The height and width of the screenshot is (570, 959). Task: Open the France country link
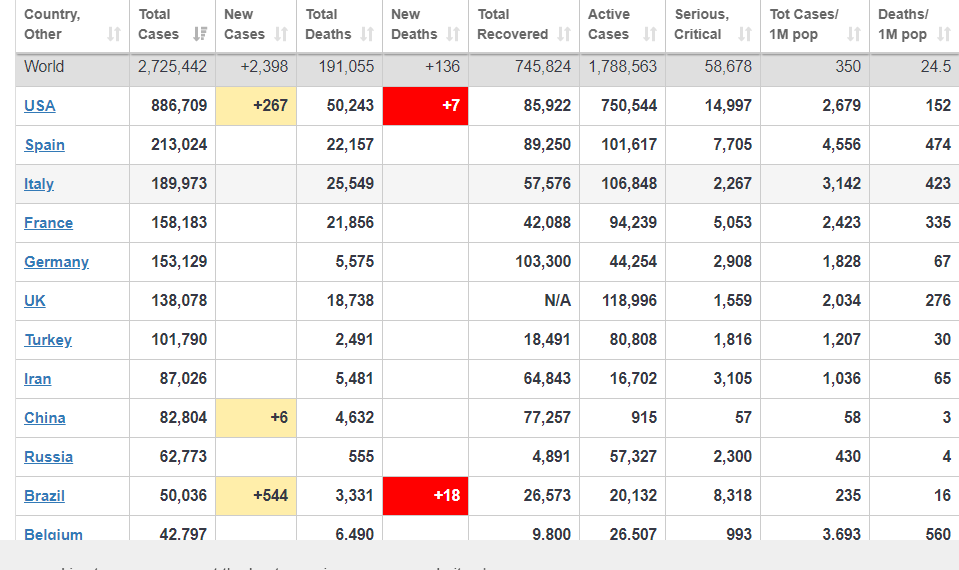pos(48,223)
